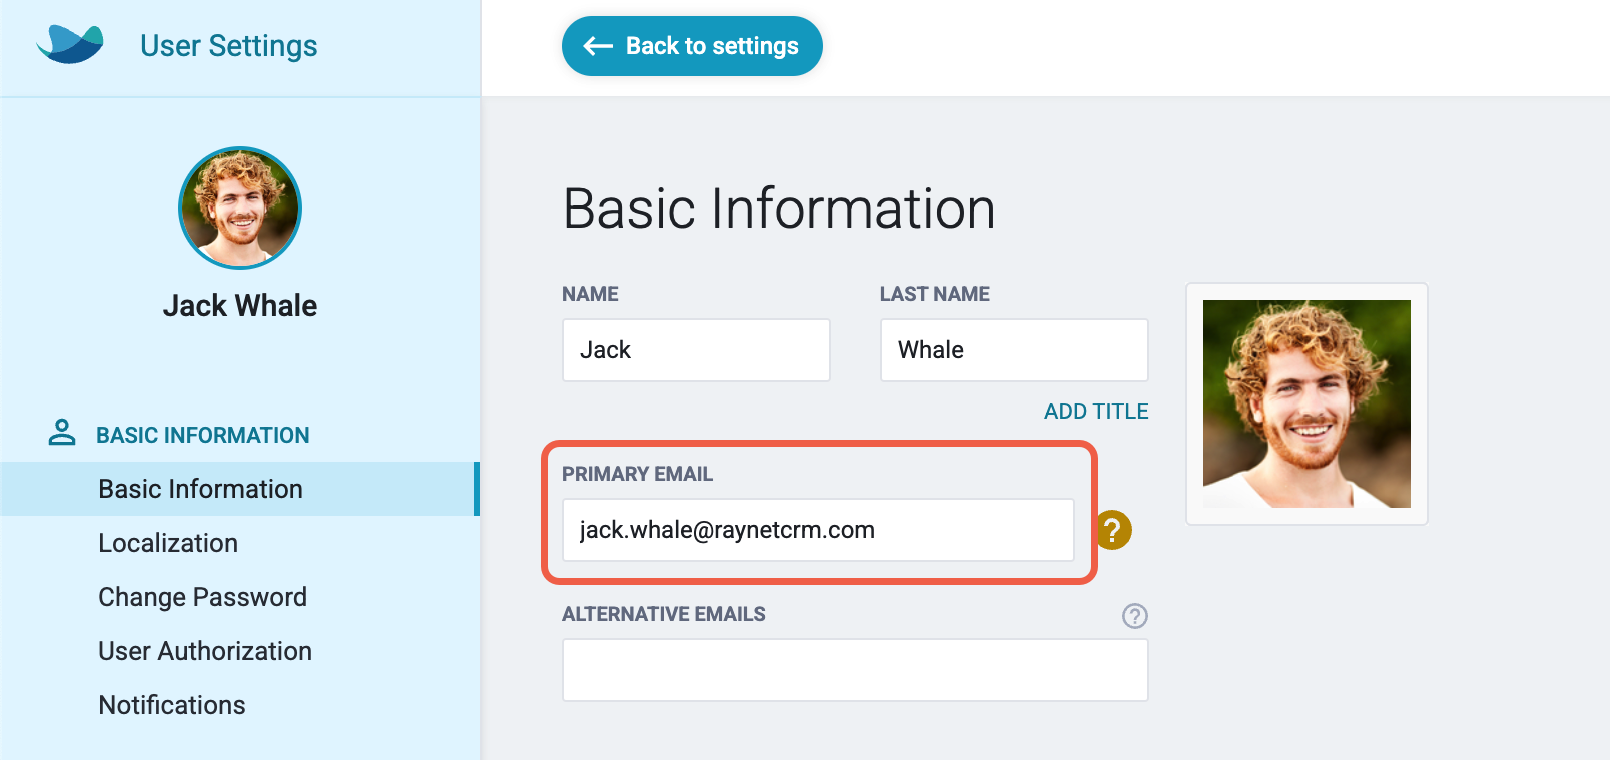Click the person icon next to BASIC INFORMATION
1610x760 pixels.
pos(62,433)
